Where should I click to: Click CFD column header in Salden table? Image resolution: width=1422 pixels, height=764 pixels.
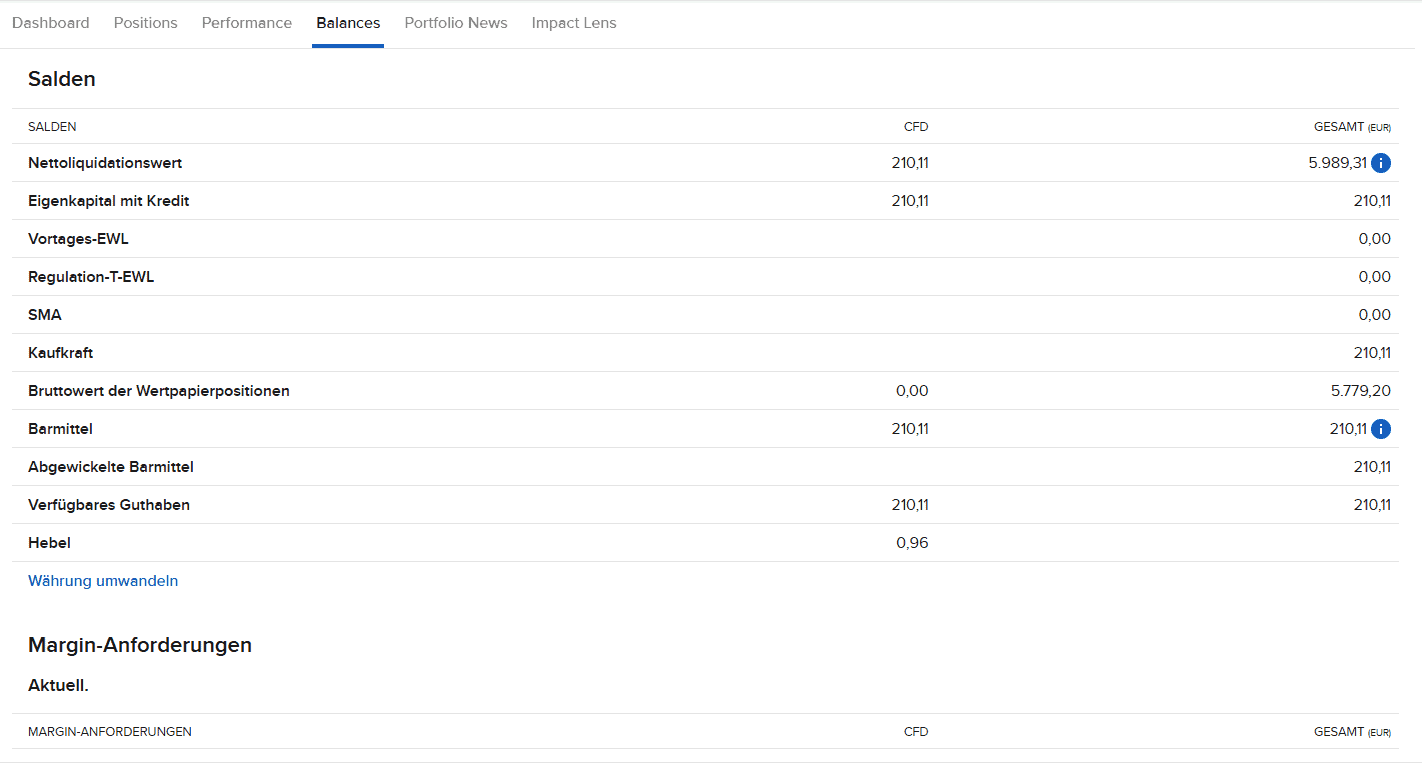coord(916,127)
